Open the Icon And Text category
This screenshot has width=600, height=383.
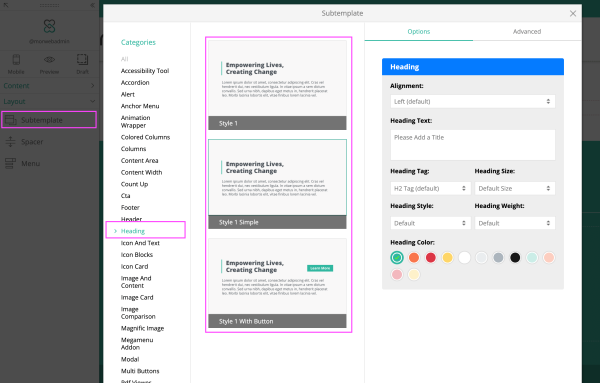tap(140, 243)
